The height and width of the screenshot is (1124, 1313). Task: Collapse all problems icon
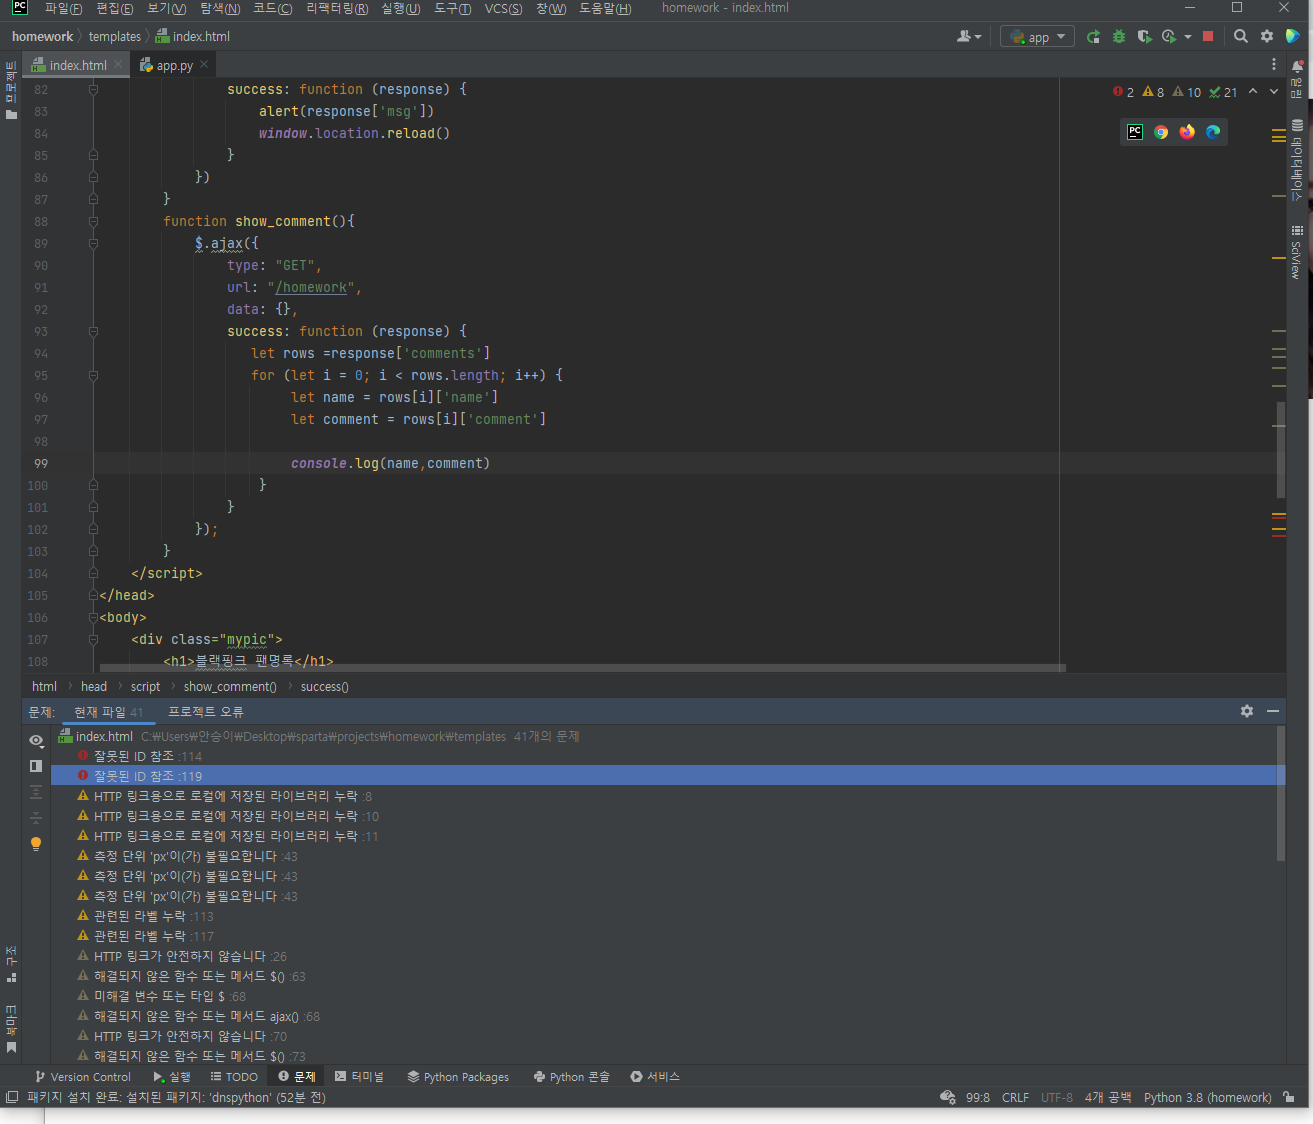pyautogui.click(x=36, y=818)
